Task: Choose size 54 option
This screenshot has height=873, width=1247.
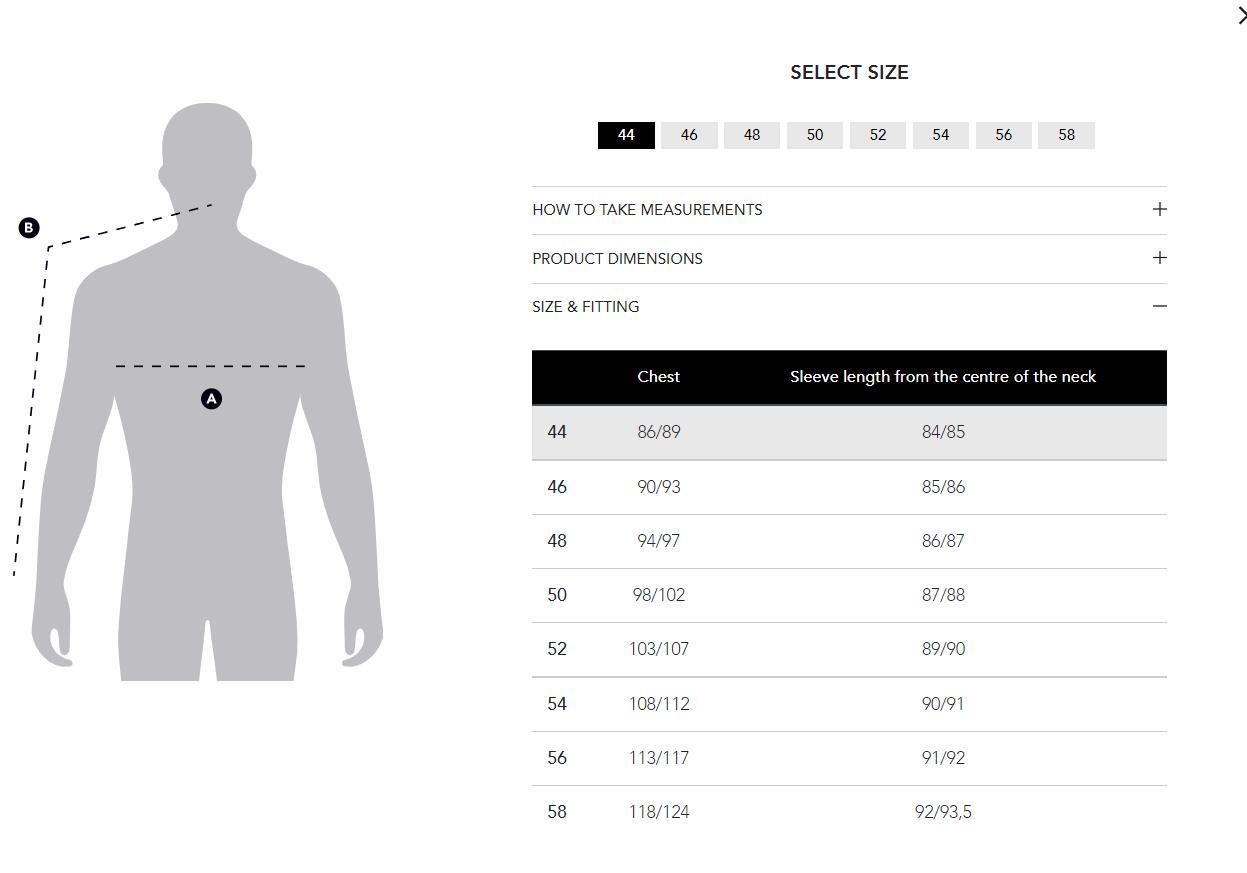Action: click(x=941, y=135)
